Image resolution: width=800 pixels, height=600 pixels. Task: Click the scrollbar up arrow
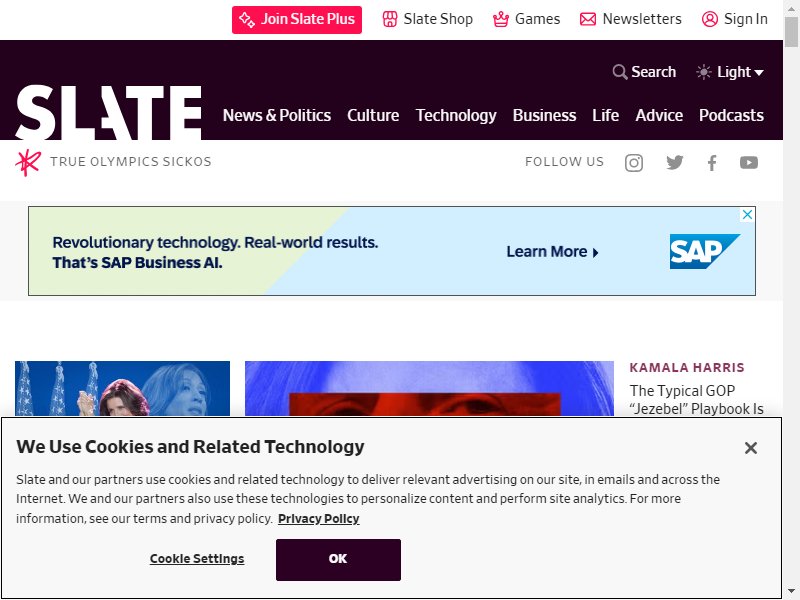pos(791,8)
